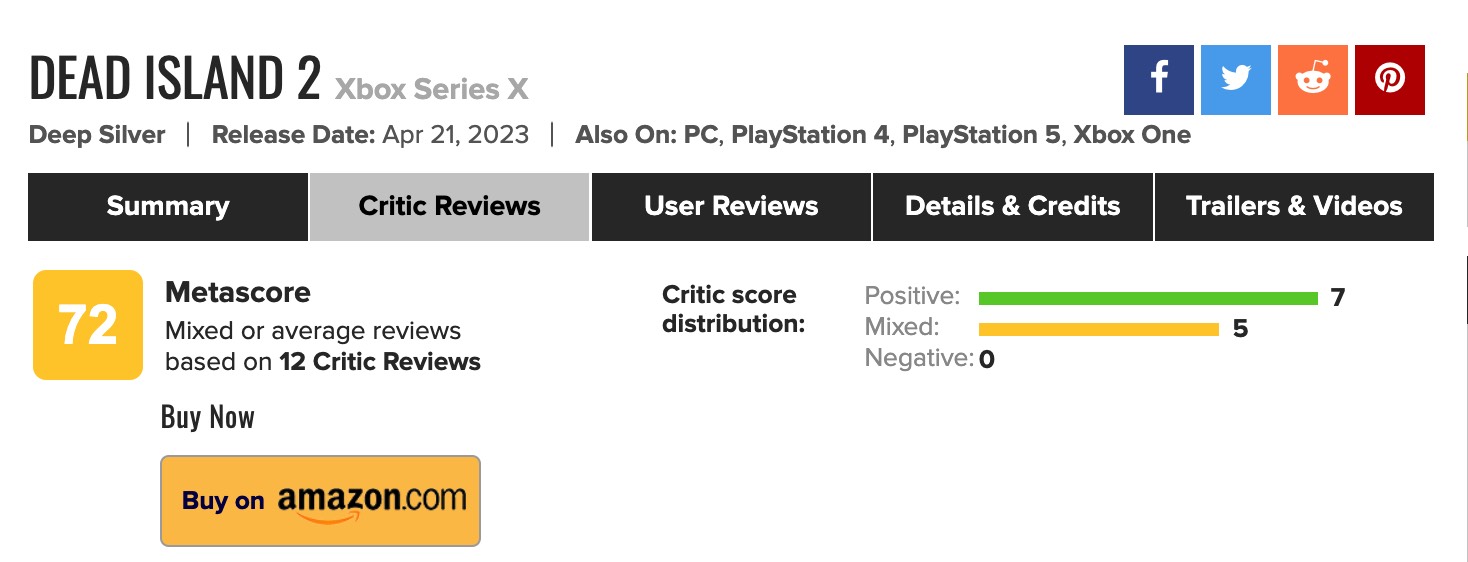Click the Buy on Amazon button
The image size is (1468, 562).
[320, 501]
